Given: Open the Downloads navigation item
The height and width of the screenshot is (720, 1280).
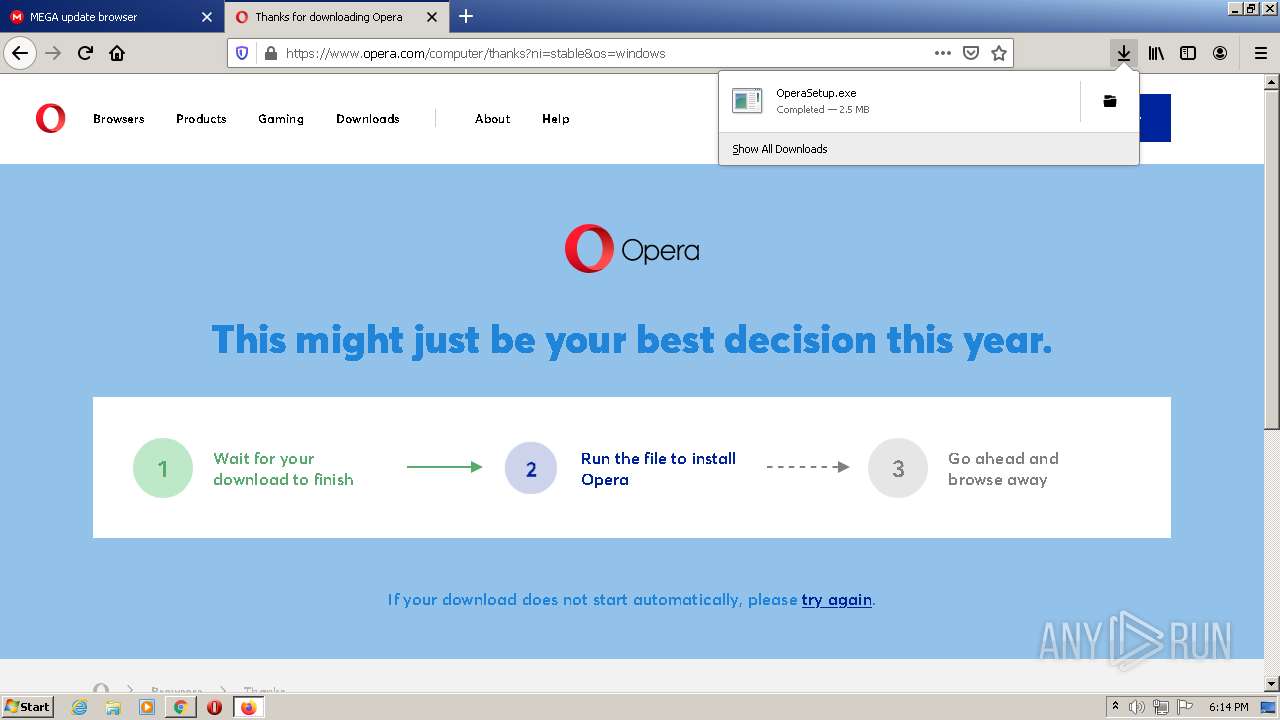Looking at the screenshot, I should 368,119.
